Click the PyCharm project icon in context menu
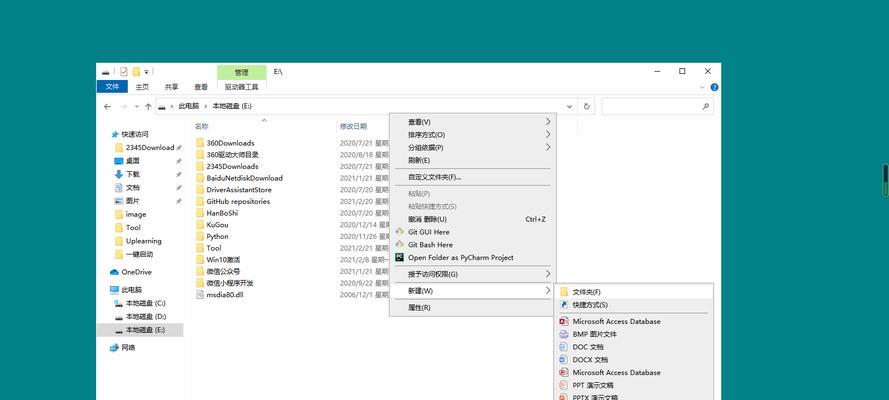The height and width of the screenshot is (400, 889). pyautogui.click(x=399, y=257)
